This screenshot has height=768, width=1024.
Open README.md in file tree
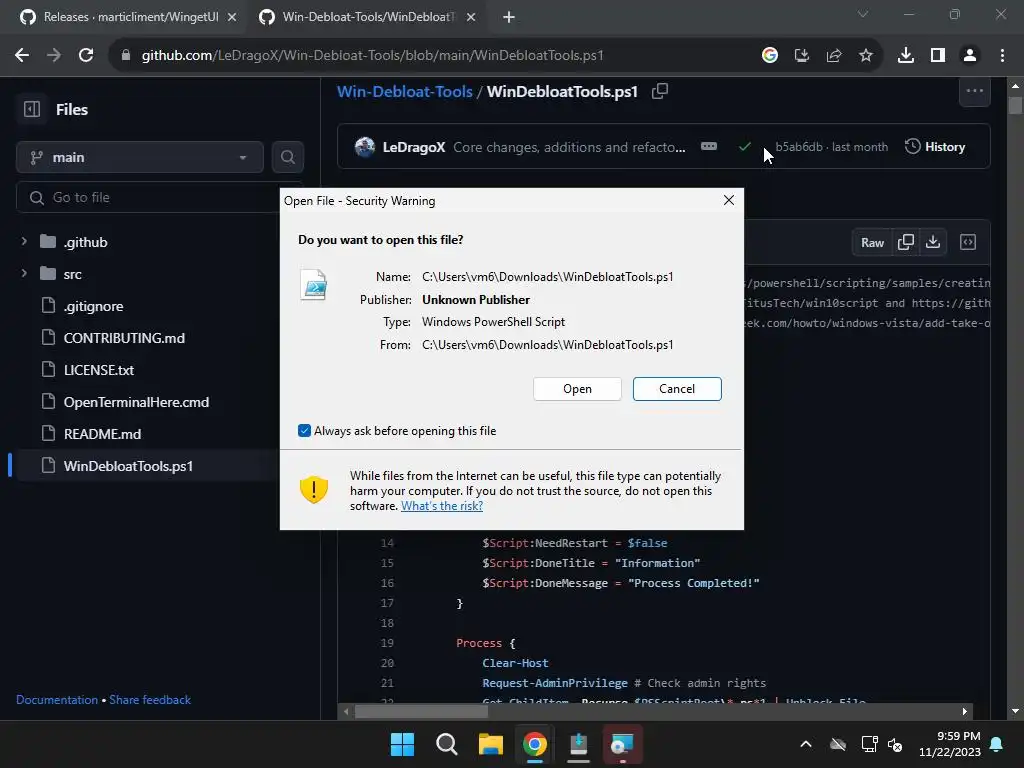(x=103, y=434)
